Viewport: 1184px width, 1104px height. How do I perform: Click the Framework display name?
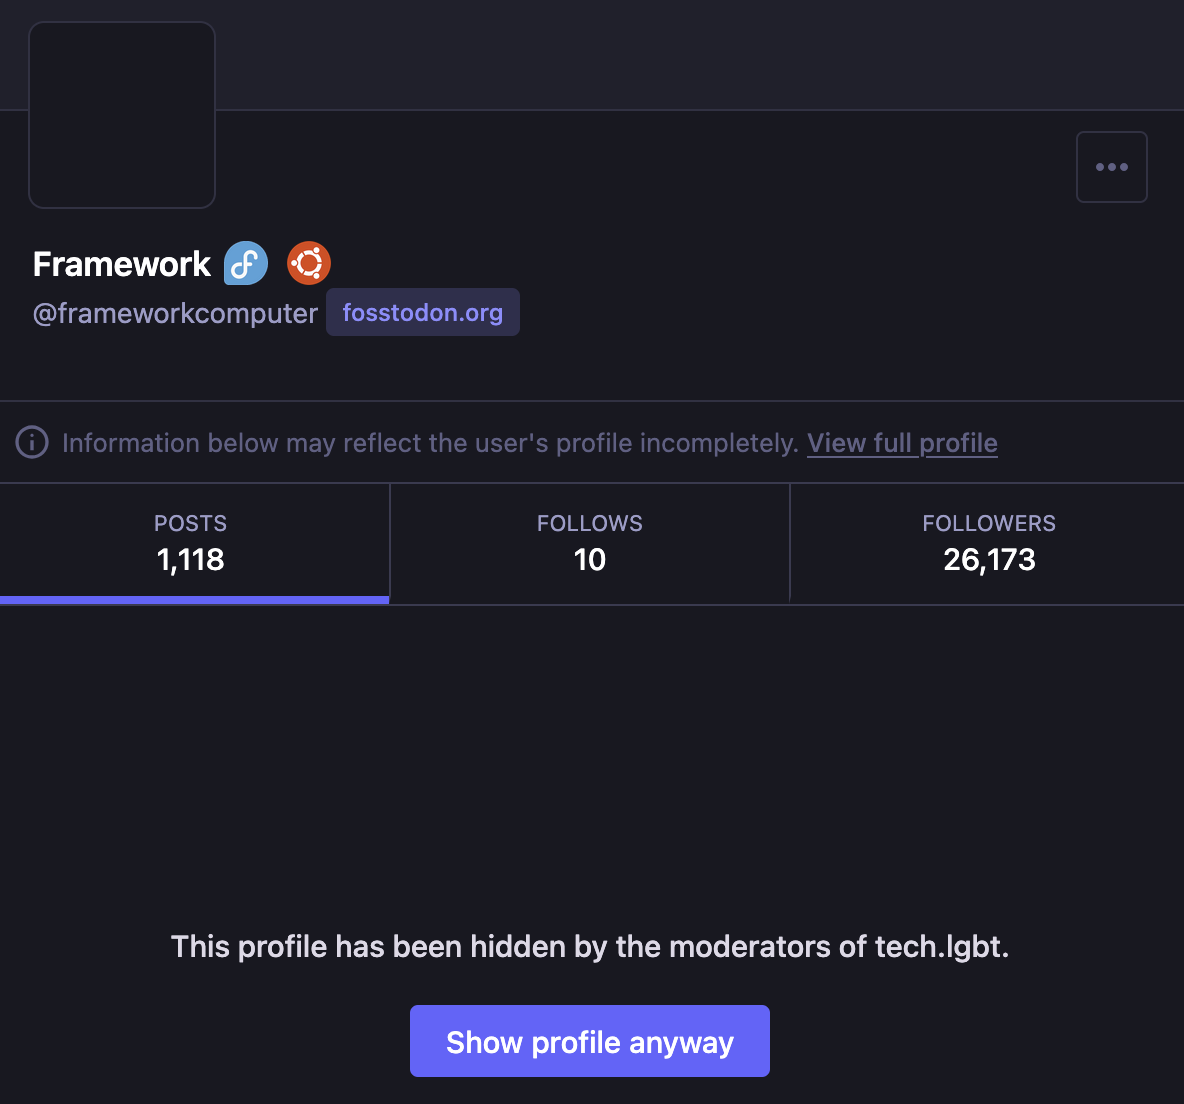[x=121, y=264]
